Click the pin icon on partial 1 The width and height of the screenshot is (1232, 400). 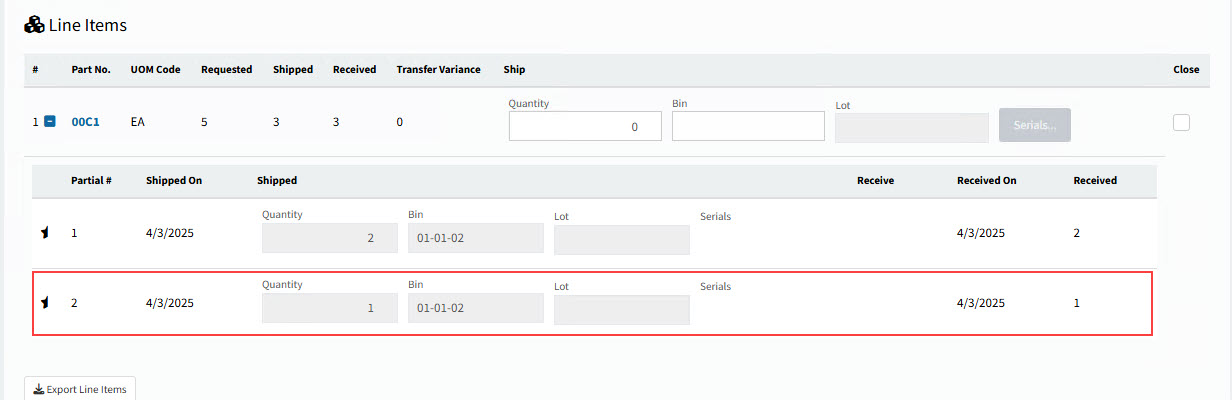tap(44, 233)
